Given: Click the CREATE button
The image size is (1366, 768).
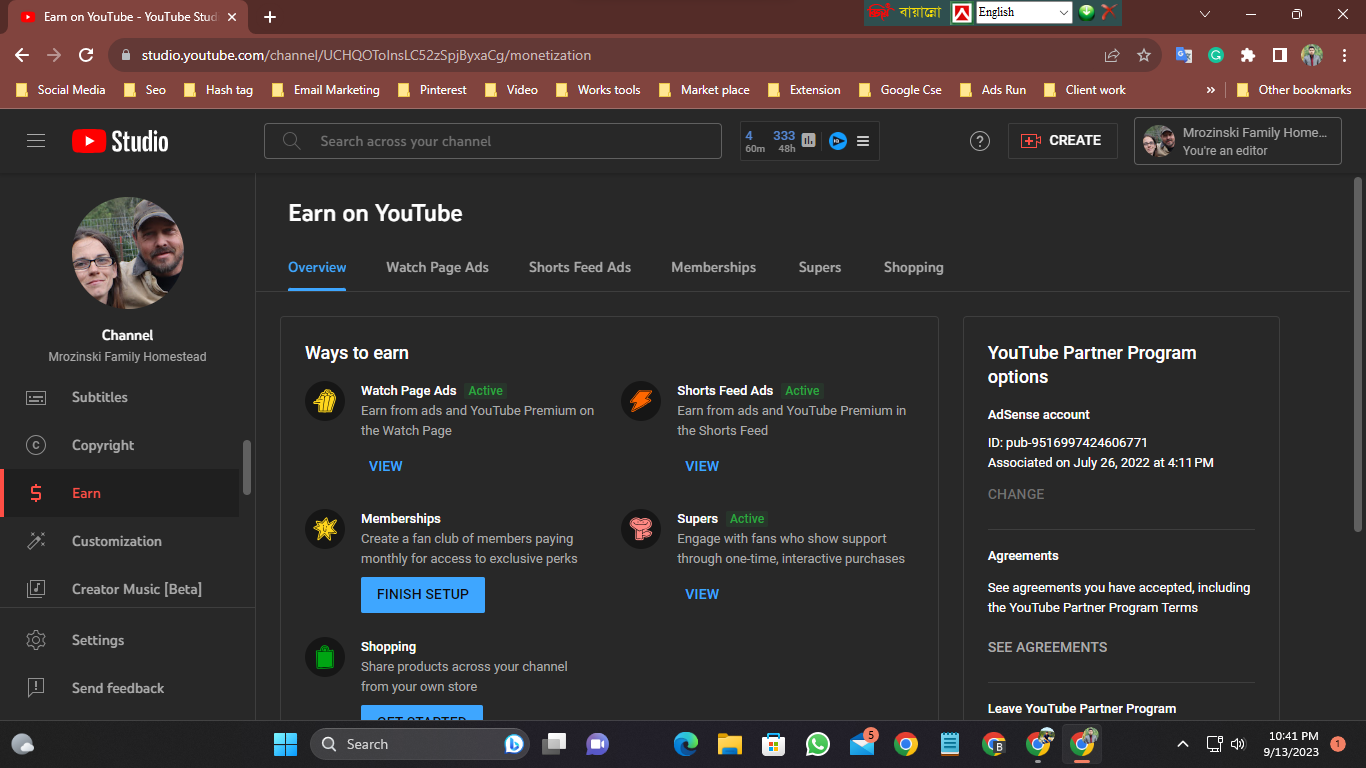Looking at the screenshot, I should click(1061, 141).
